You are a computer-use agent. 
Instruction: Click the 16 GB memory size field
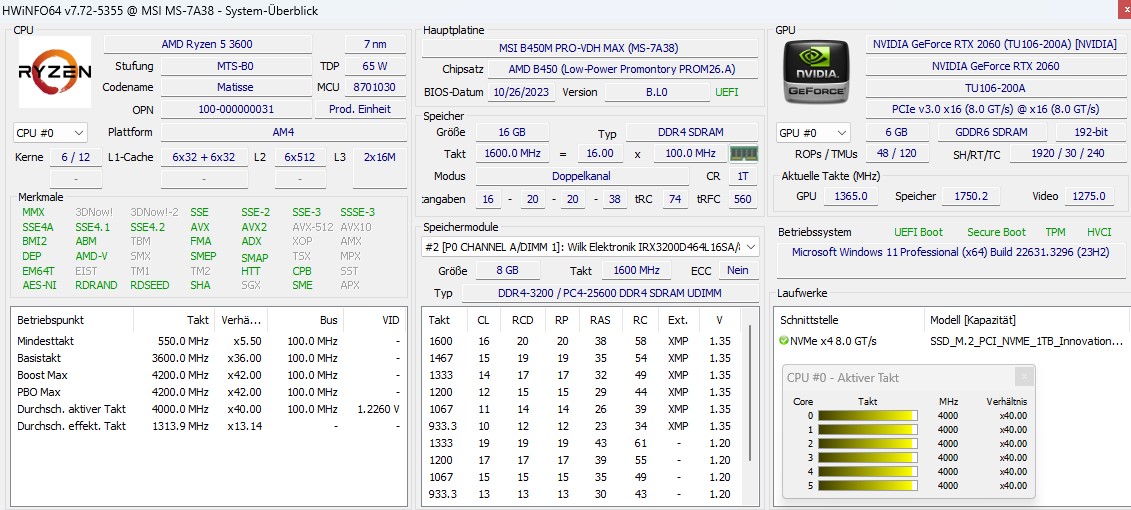coord(512,133)
